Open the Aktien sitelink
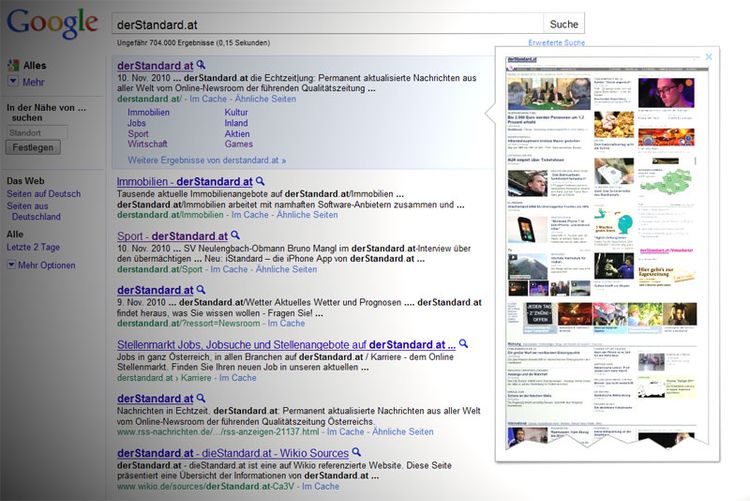This screenshot has width=750, height=501. click(x=237, y=134)
